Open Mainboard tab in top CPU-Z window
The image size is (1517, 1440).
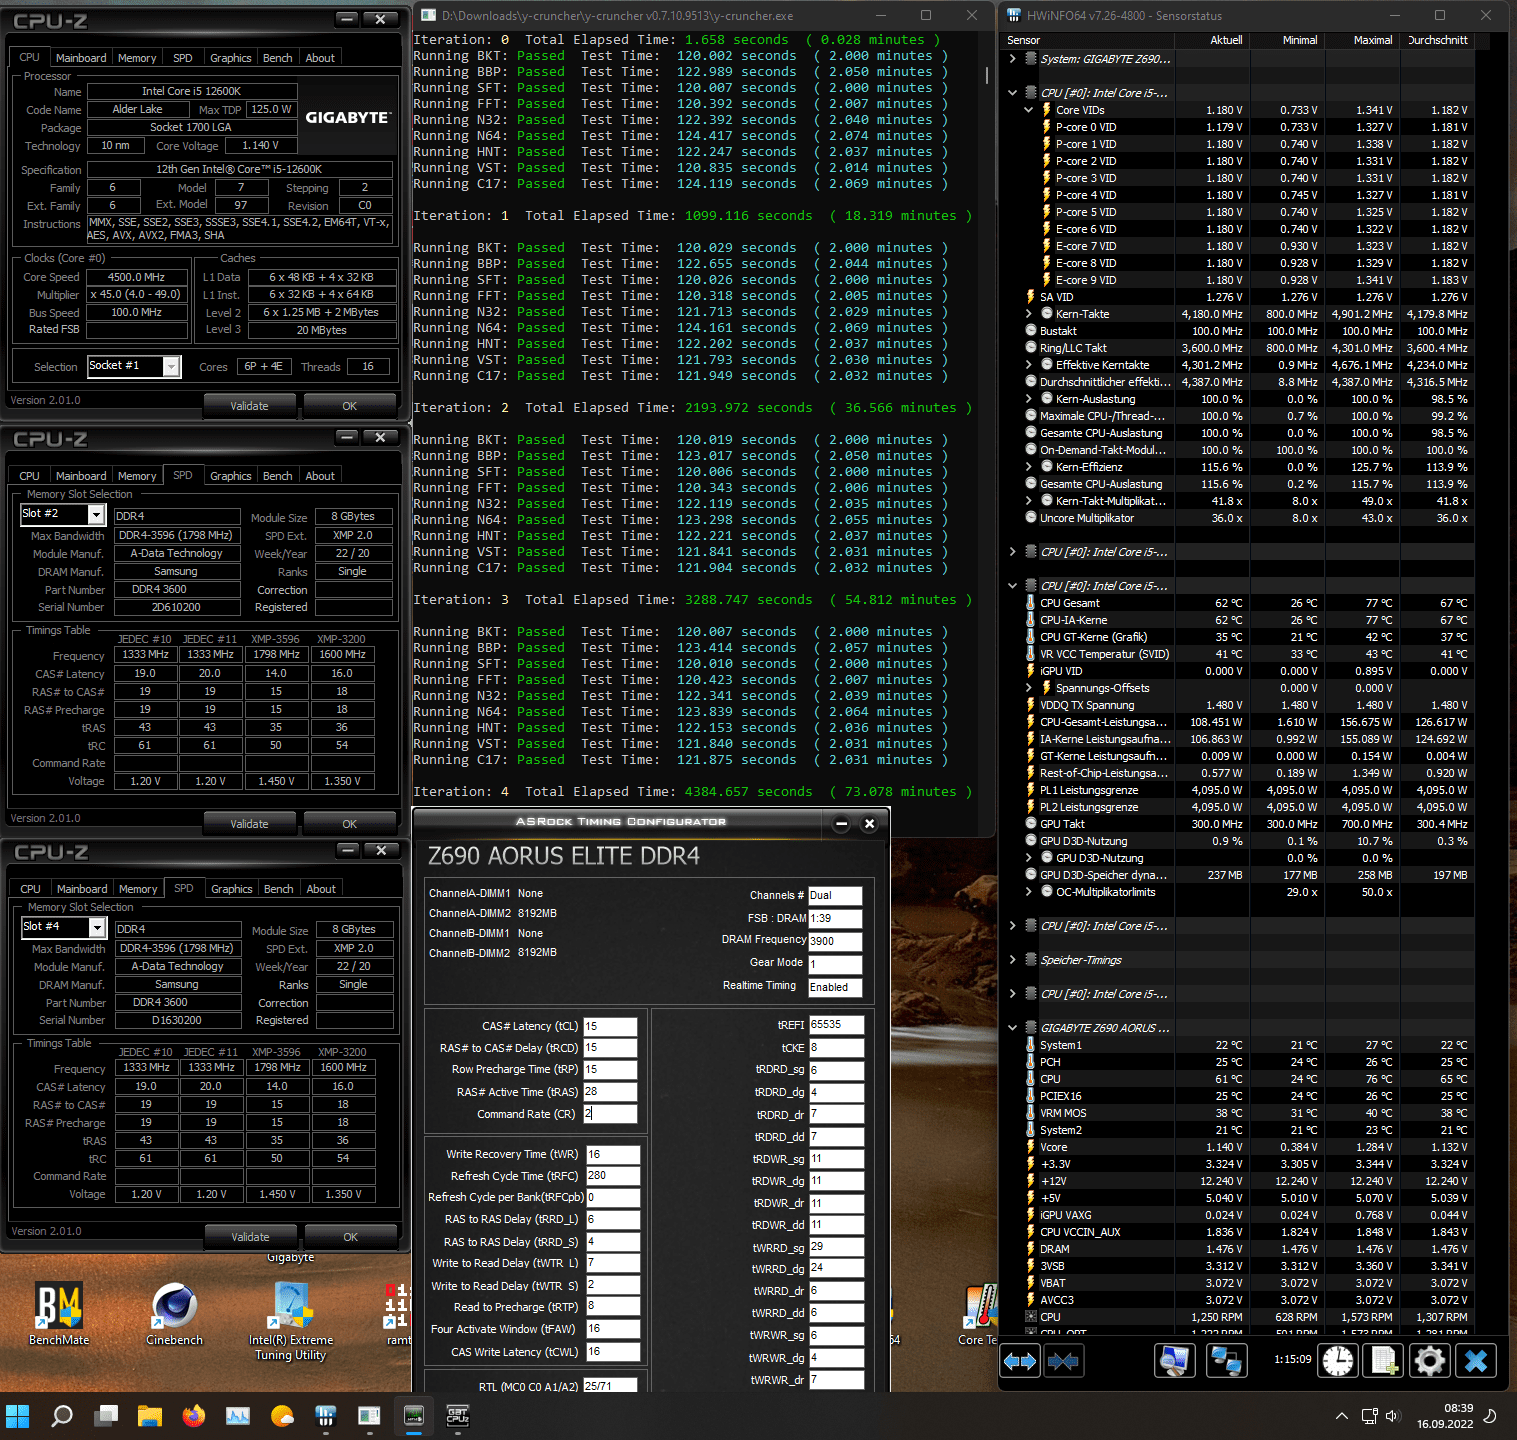click(81, 58)
